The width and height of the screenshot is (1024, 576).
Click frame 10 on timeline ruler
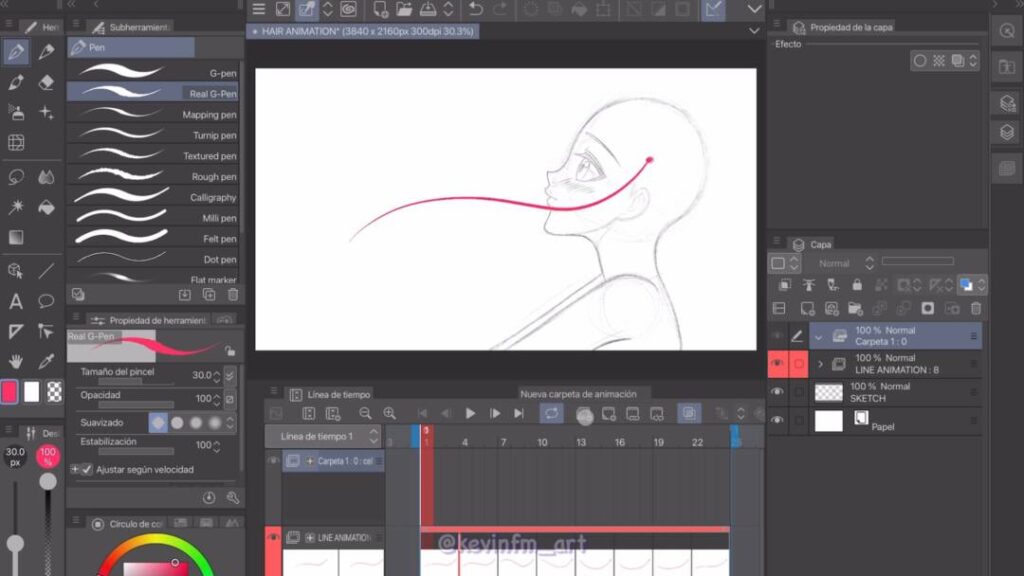point(542,442)
